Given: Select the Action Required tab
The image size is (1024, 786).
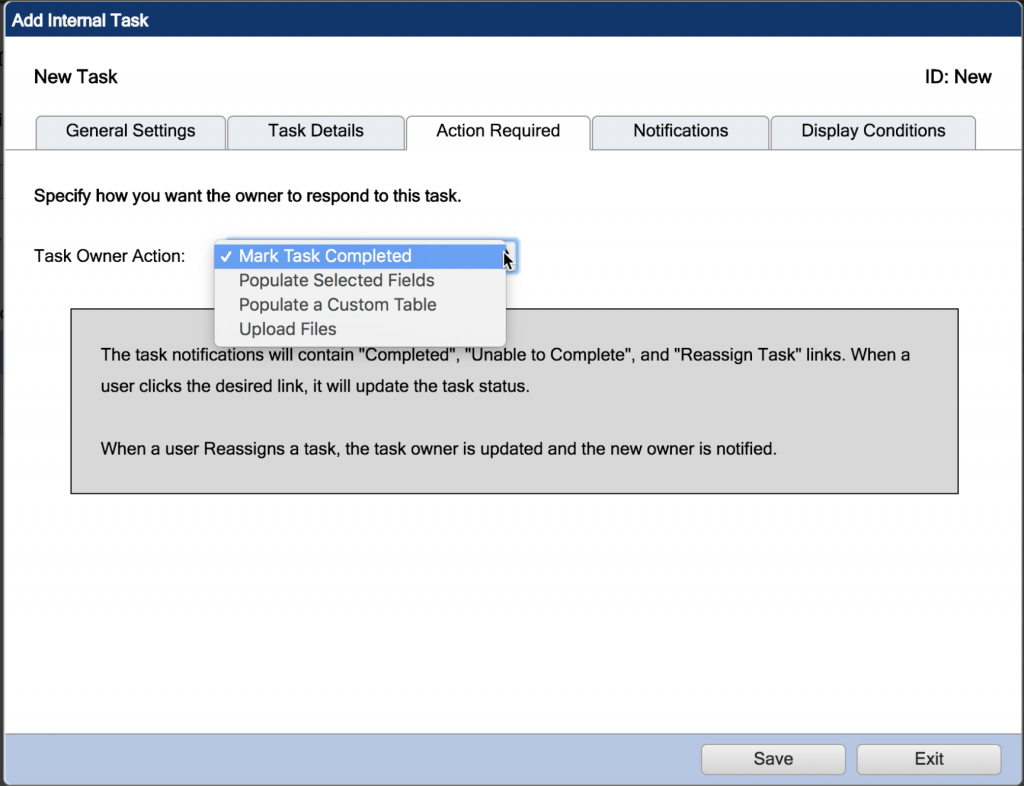Looking at the screenshot, I should click(497, 131).
